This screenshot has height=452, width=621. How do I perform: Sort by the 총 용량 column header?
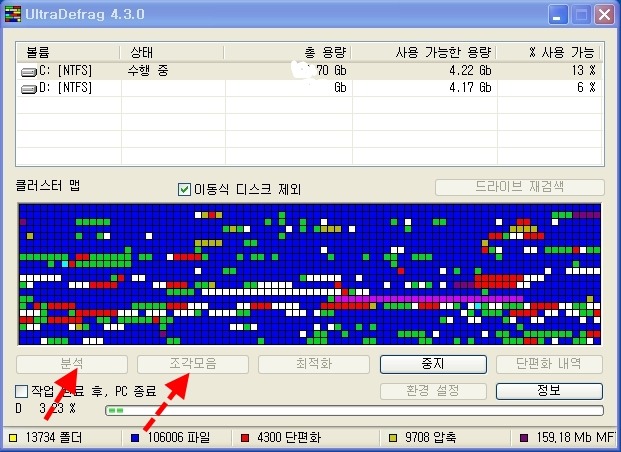point(288,52)
